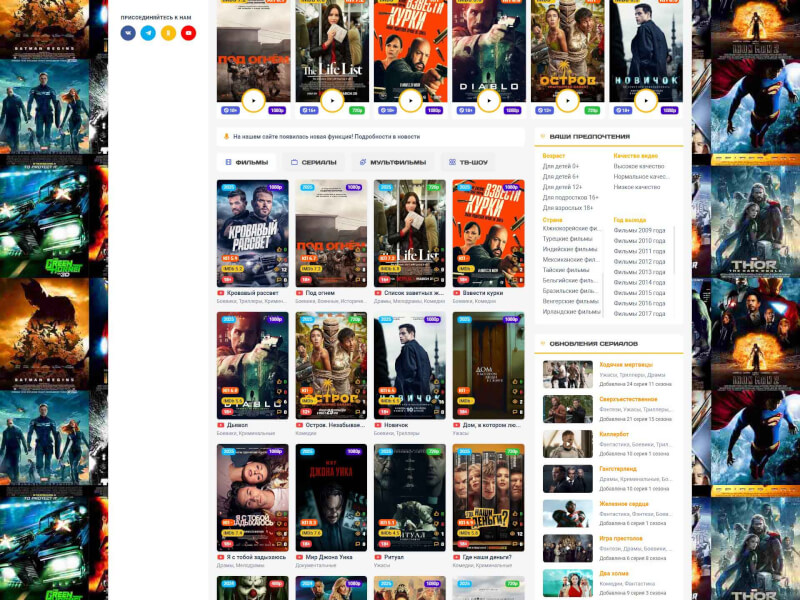Click the Дьявол title link
The width and height of the screenshot is (800, 600).
[237, 425]
